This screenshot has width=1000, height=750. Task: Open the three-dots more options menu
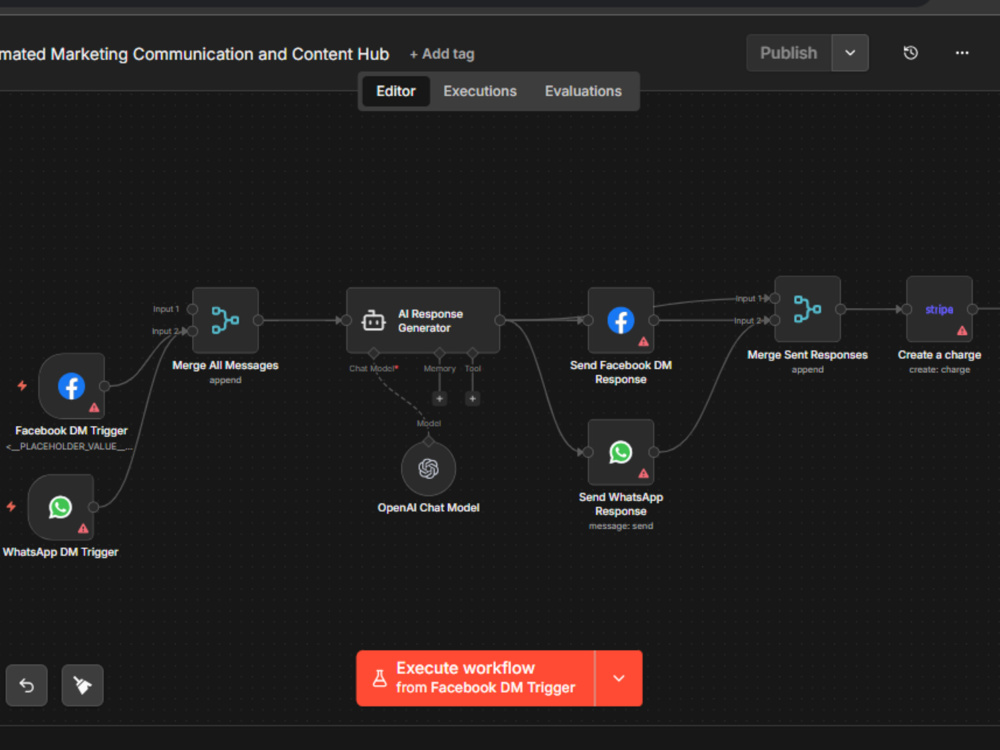(x=962, y=53)
